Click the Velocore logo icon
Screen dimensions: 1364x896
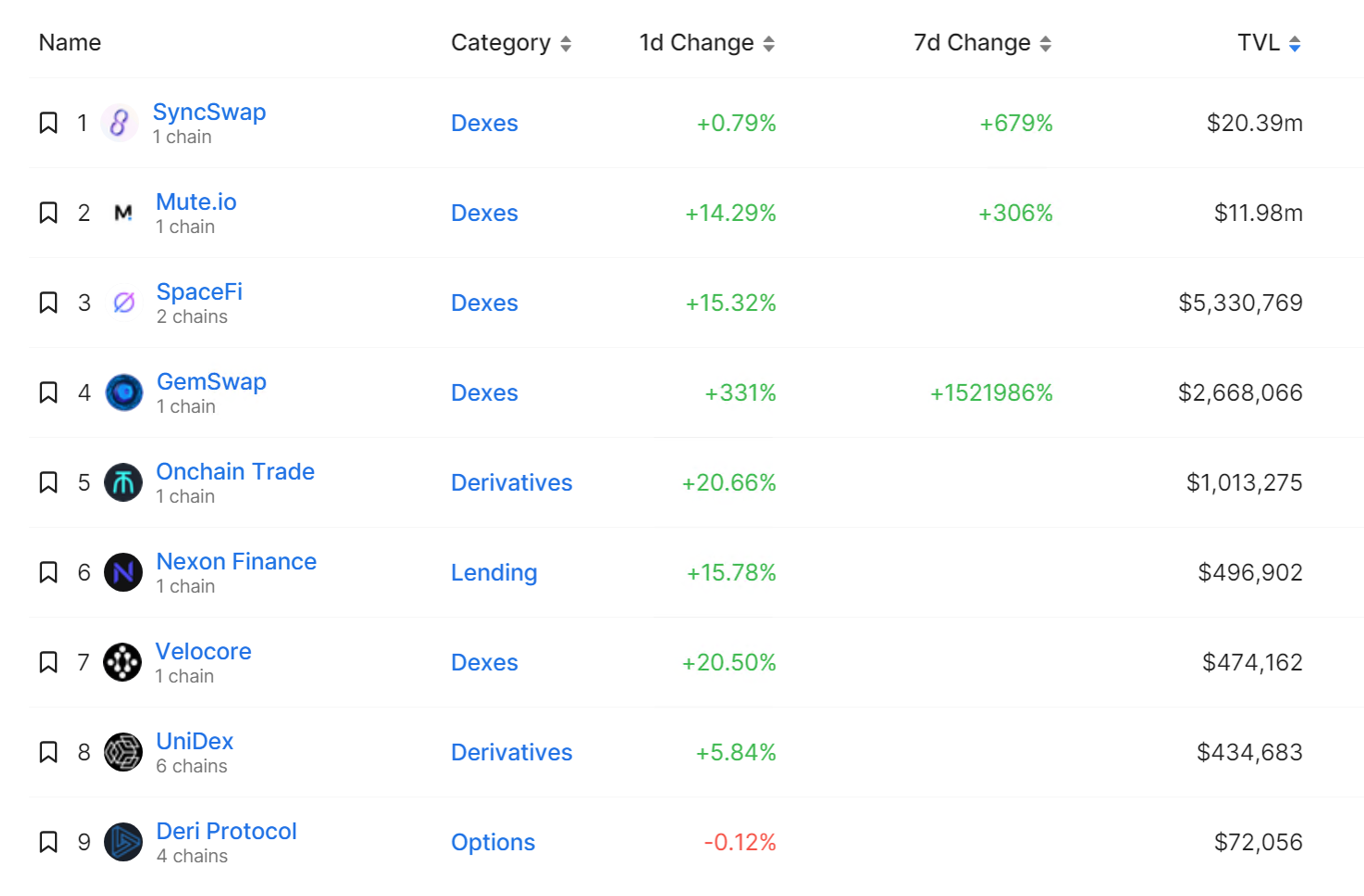(123, 663)
